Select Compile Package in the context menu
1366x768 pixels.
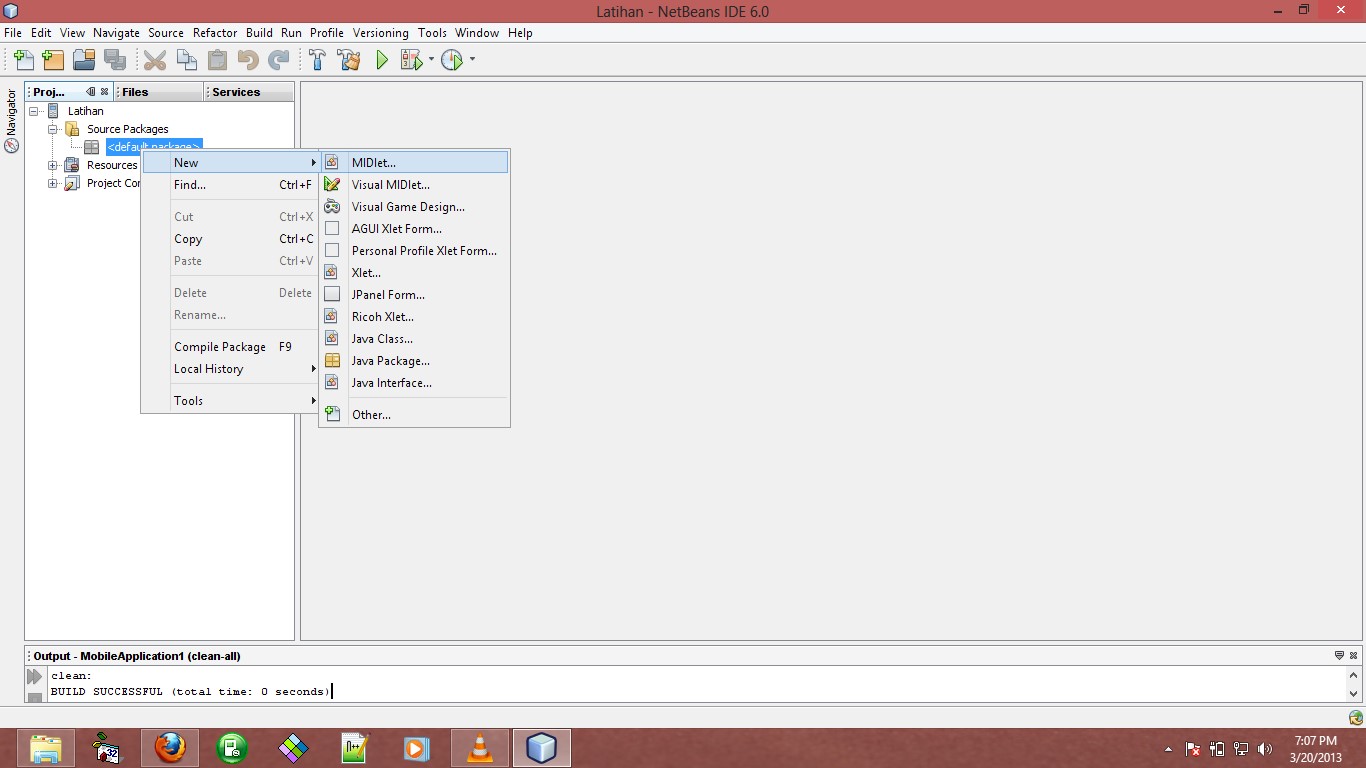pos(230,347)
